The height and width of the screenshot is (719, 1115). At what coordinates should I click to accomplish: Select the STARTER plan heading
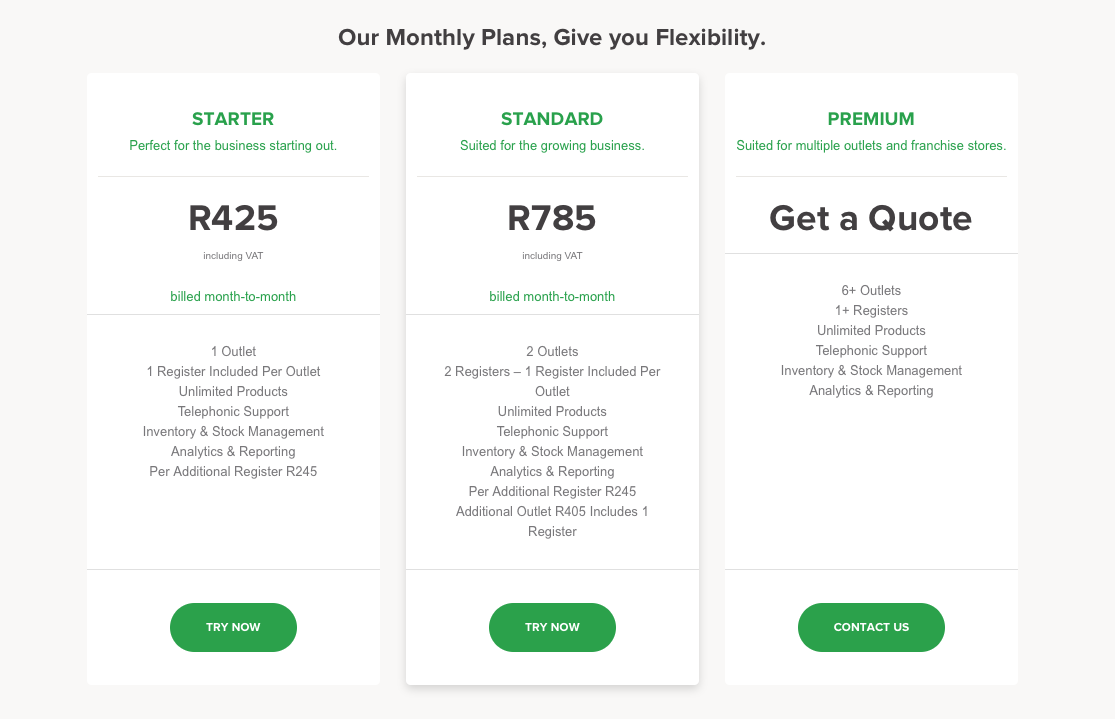[x=233, y=119]
